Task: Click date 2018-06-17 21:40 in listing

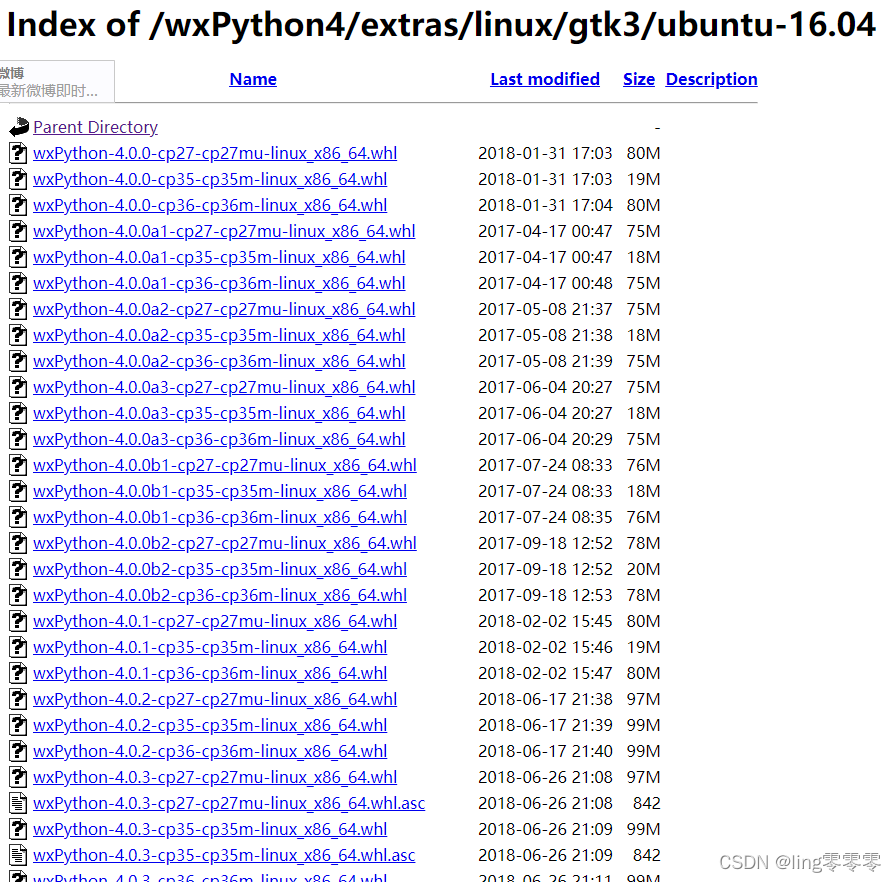Action: tap(545, 751)
